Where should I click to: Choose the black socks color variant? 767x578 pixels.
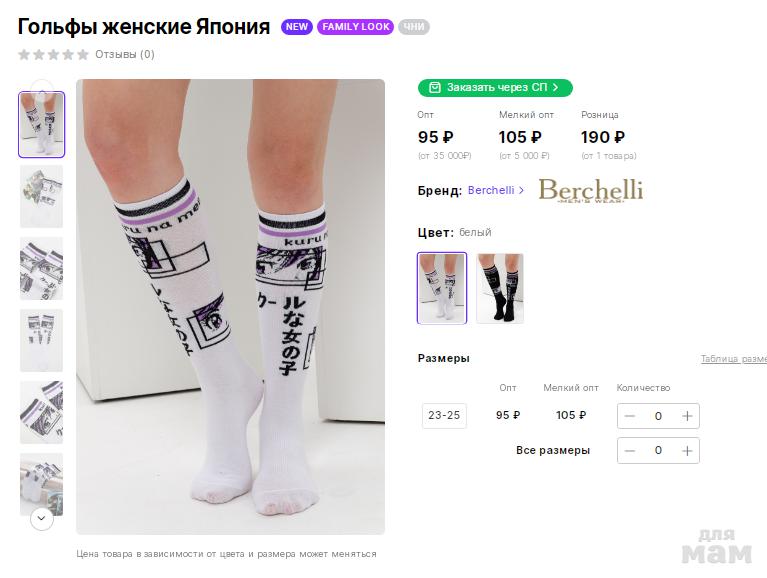click(500, 288)
